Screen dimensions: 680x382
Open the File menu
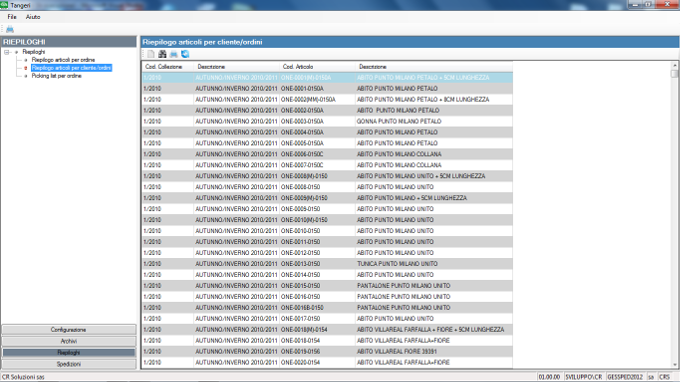(12, 17)
